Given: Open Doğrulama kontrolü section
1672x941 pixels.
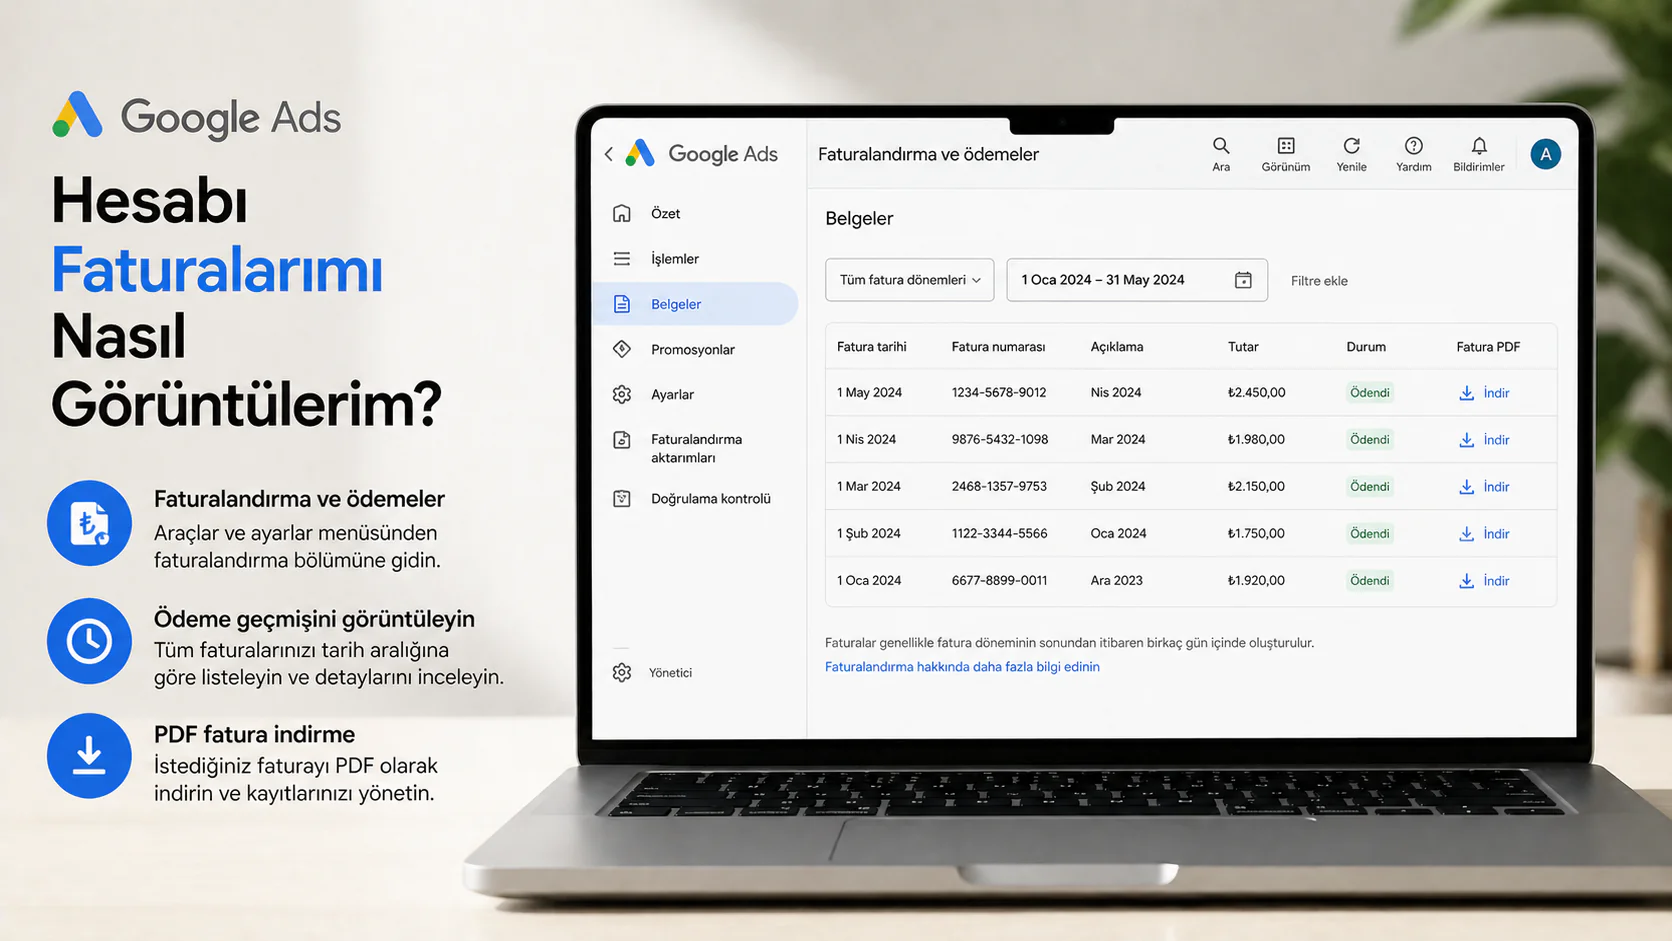Looking at the screenshot, I should tap(710, 498).
